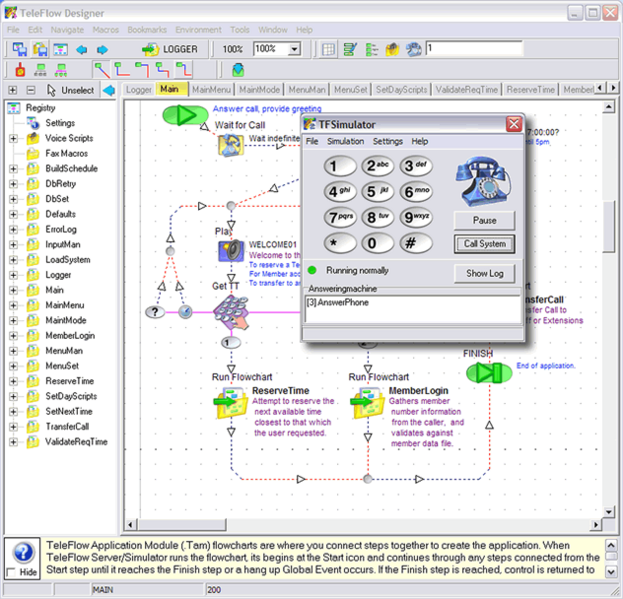Click the question mark oval node
Viewport: 623px width, 599px height.
(155, 312)
